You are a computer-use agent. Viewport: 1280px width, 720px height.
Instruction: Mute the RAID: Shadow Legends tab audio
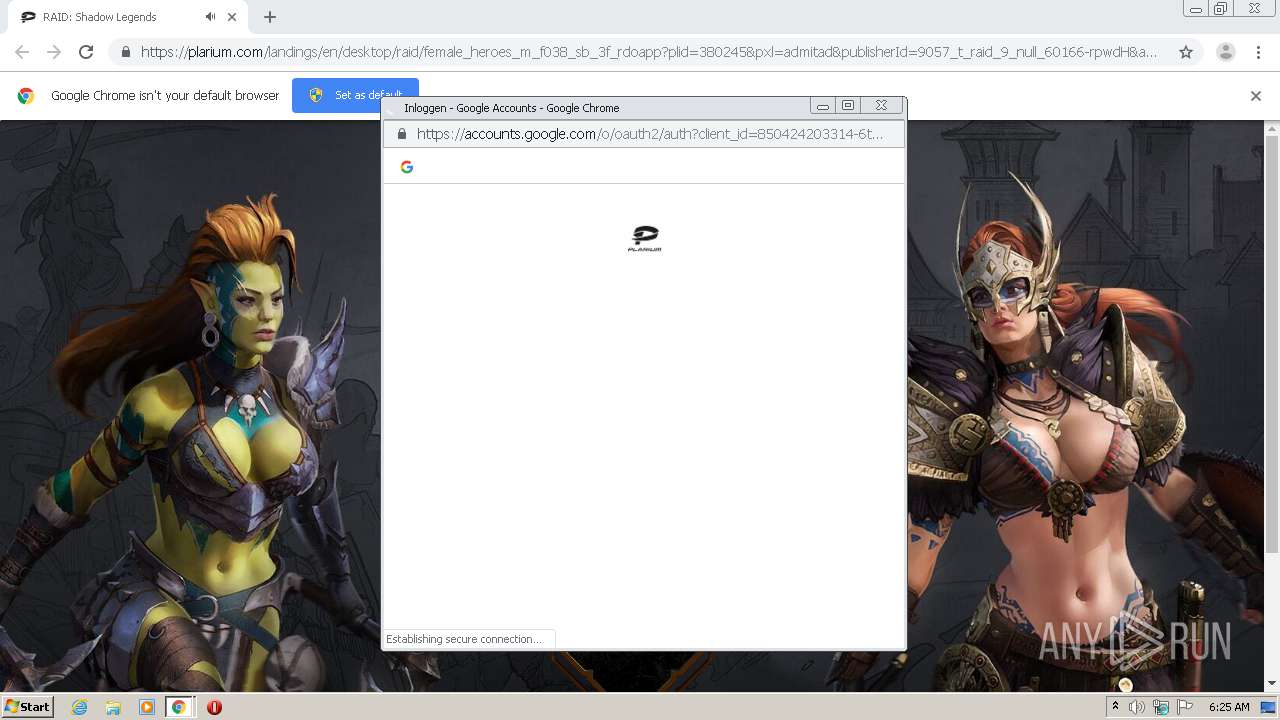(210, 17)
